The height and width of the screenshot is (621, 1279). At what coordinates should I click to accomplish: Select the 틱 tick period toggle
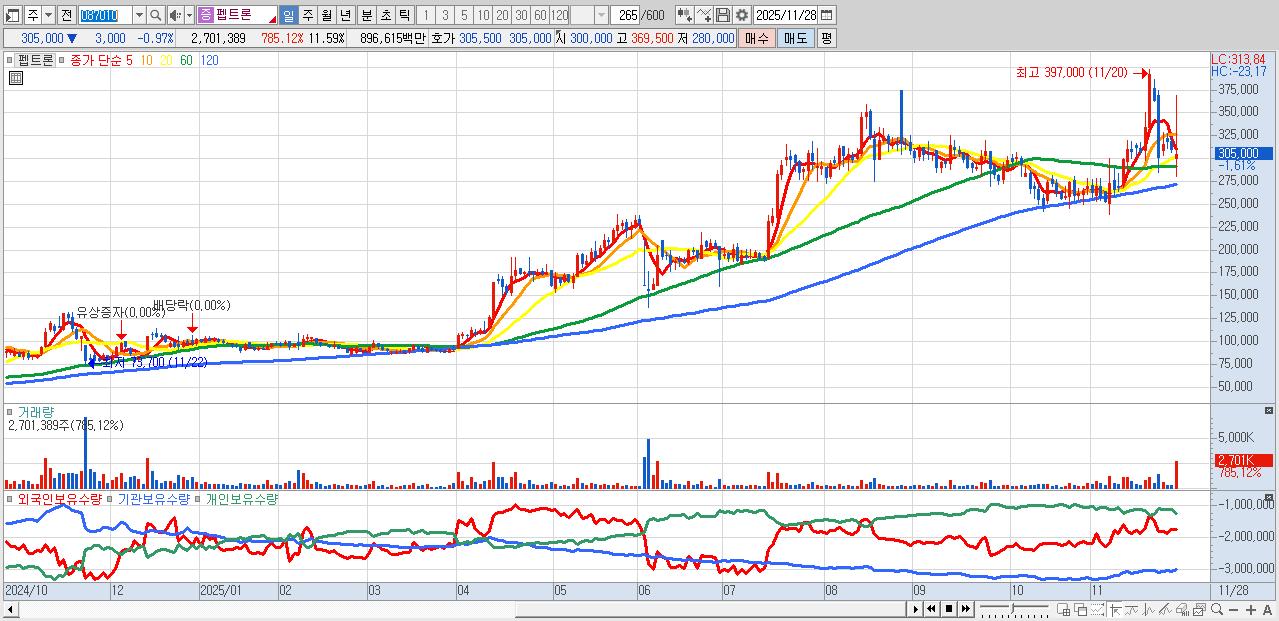404,15
